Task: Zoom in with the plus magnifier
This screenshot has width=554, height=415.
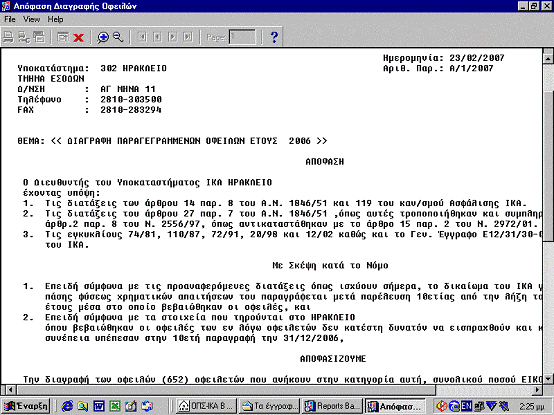Action: pos(103,37)
